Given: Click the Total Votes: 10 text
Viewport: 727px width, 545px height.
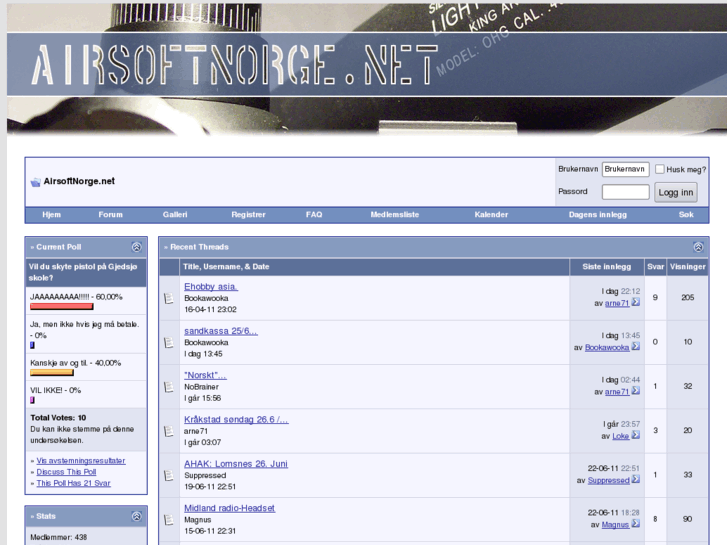Looking at the screenshot, I should coord(58,417).
